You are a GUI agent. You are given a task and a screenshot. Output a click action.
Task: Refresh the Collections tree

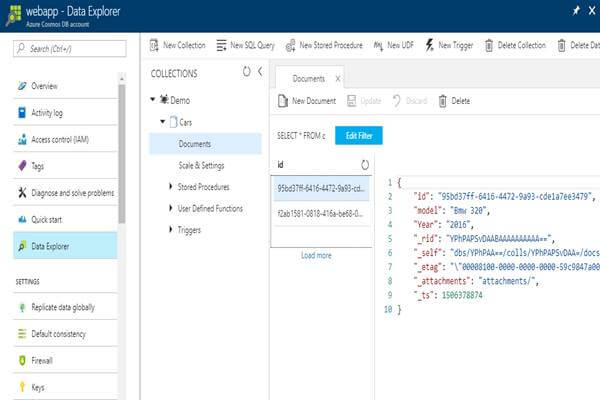[247, 71]
